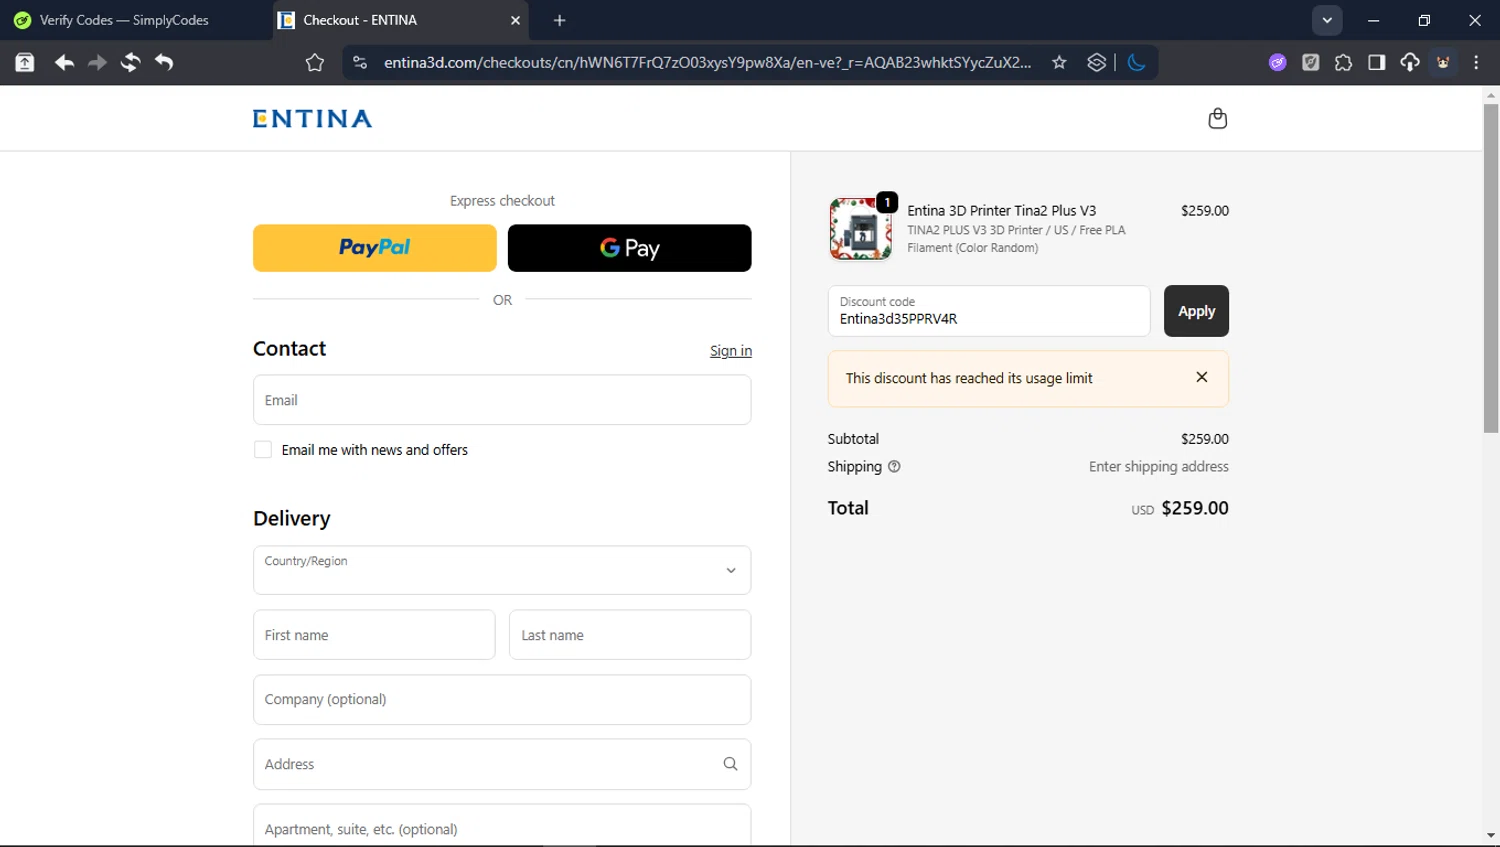Image resolution: width=1500 pixels, height=847 pixels.
Task: Go back with the browser back arrow
Action: tap(64, 62)
